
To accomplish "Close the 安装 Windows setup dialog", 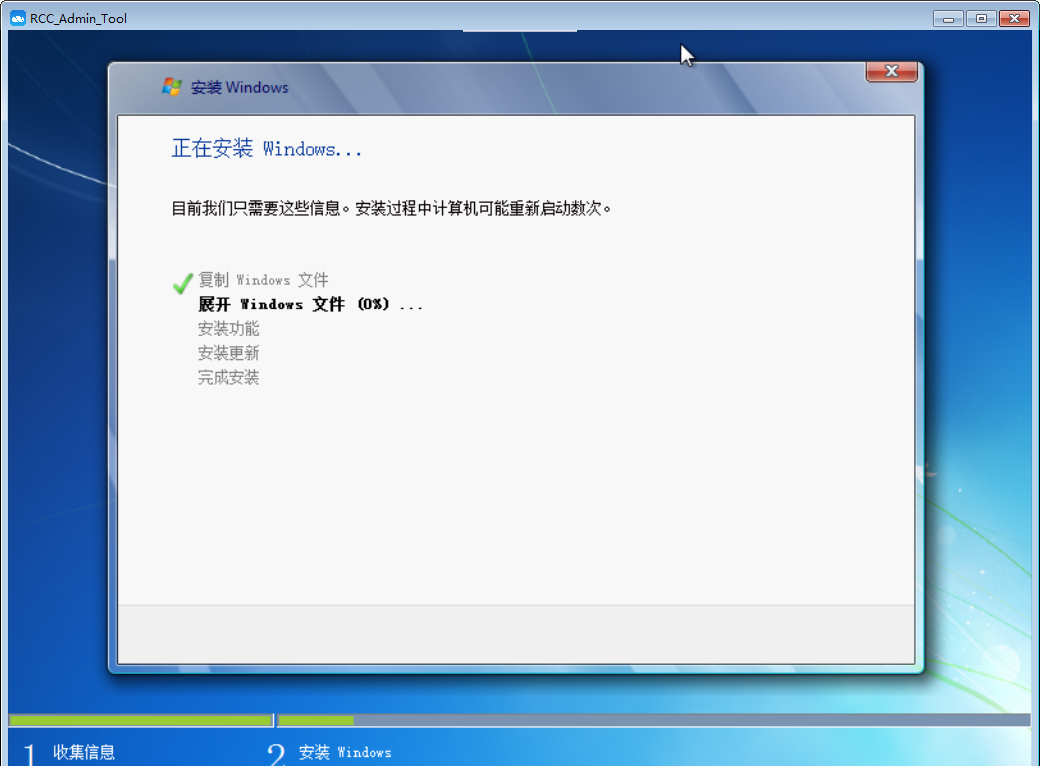I will coord(891,72).
